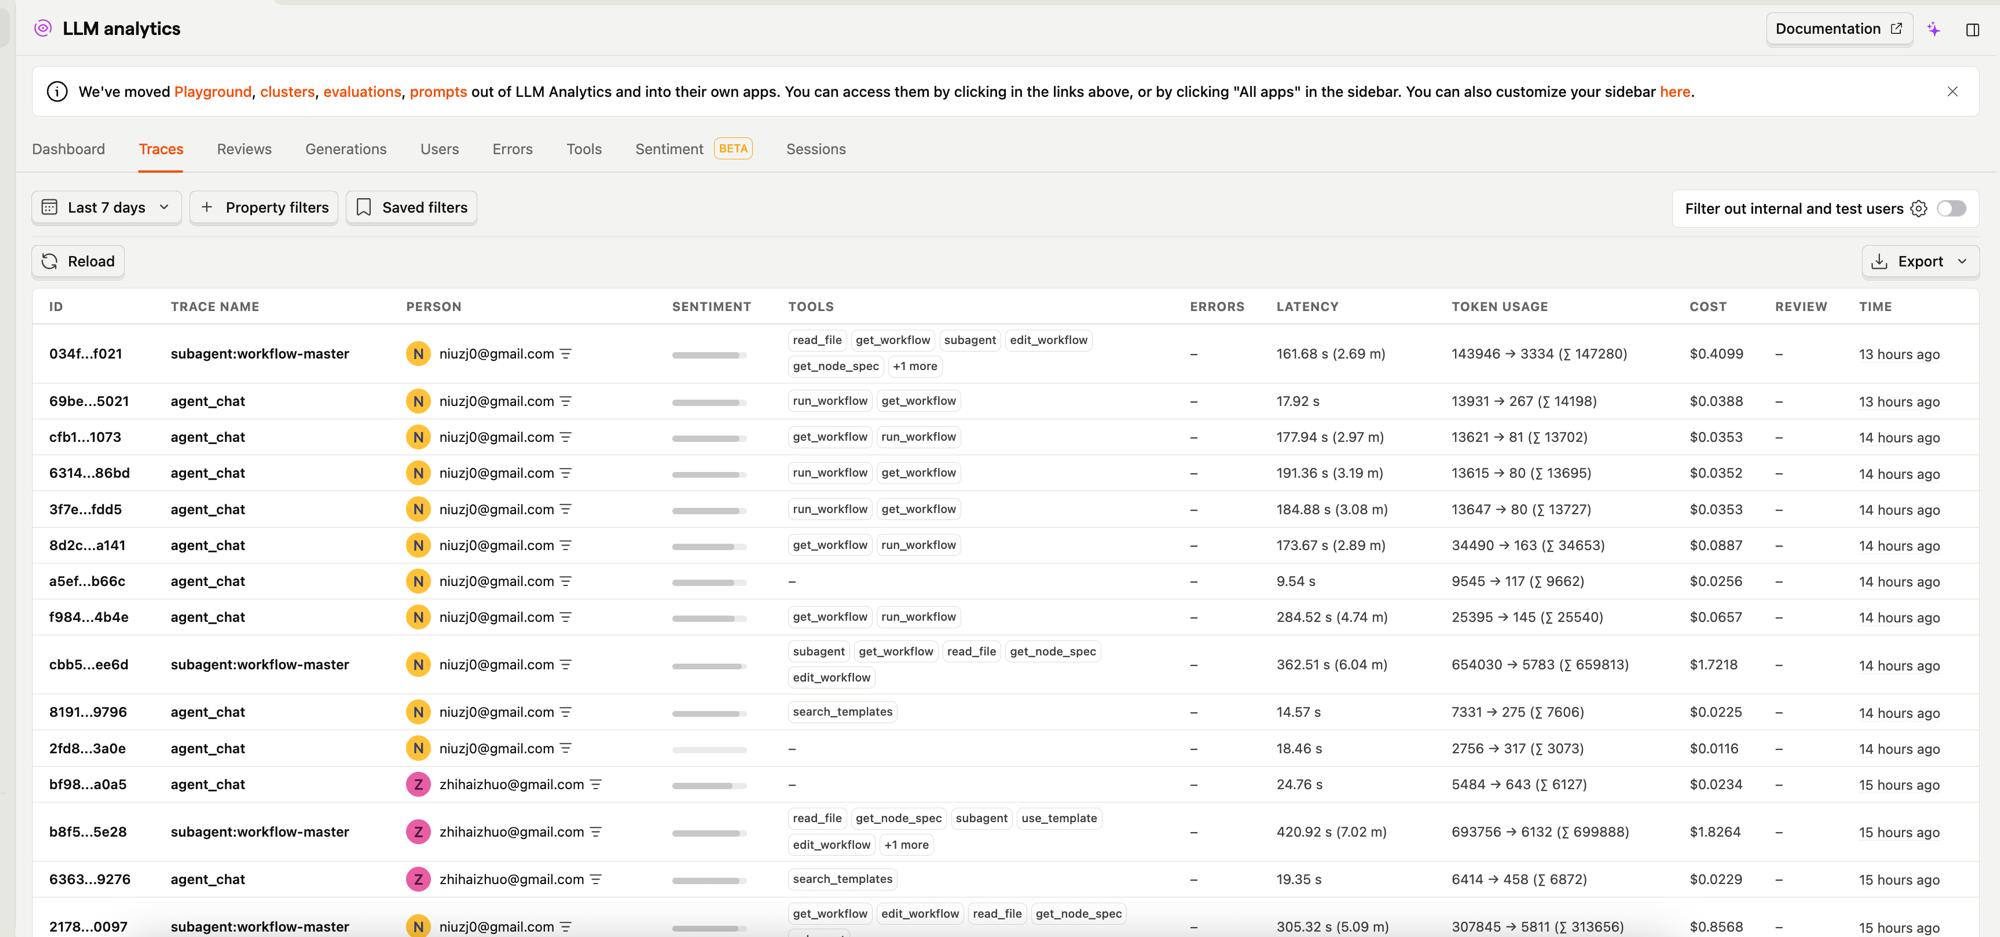
Task: Click sentiment bar of cbb5...ee6d trace
Action: pos(709,666)
